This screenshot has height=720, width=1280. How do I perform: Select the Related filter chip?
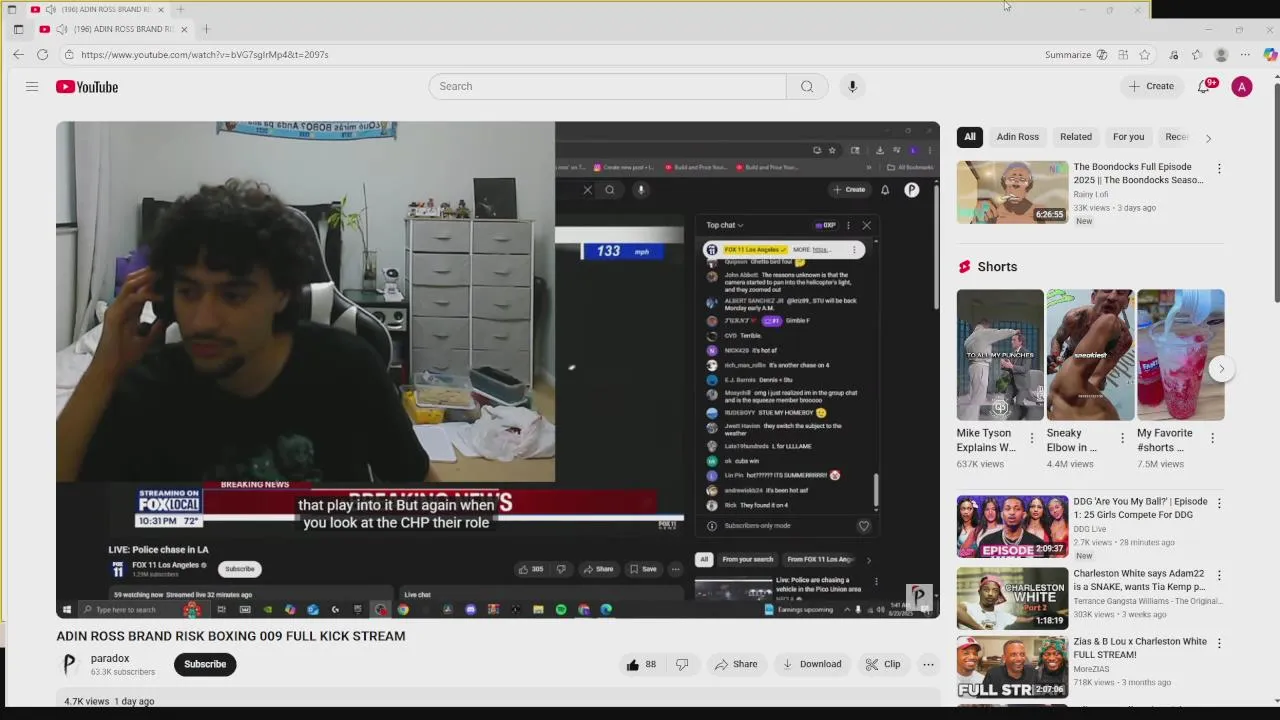coord(1076,137)
